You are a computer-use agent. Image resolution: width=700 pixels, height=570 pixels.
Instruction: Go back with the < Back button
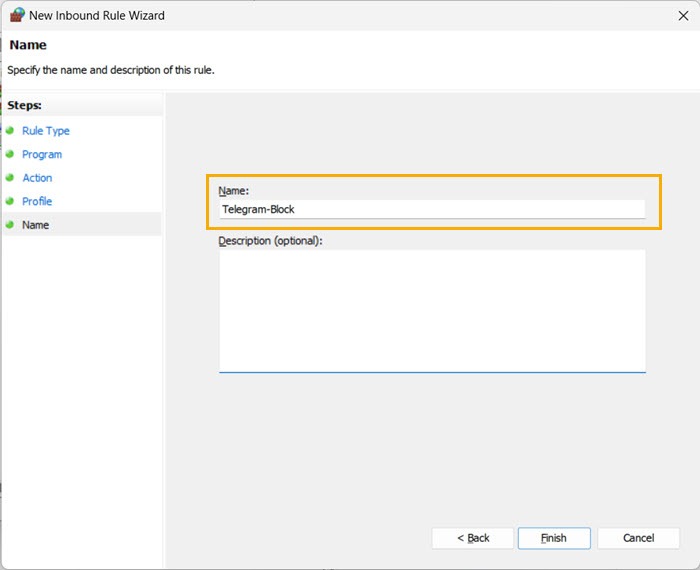click(473, 538)
